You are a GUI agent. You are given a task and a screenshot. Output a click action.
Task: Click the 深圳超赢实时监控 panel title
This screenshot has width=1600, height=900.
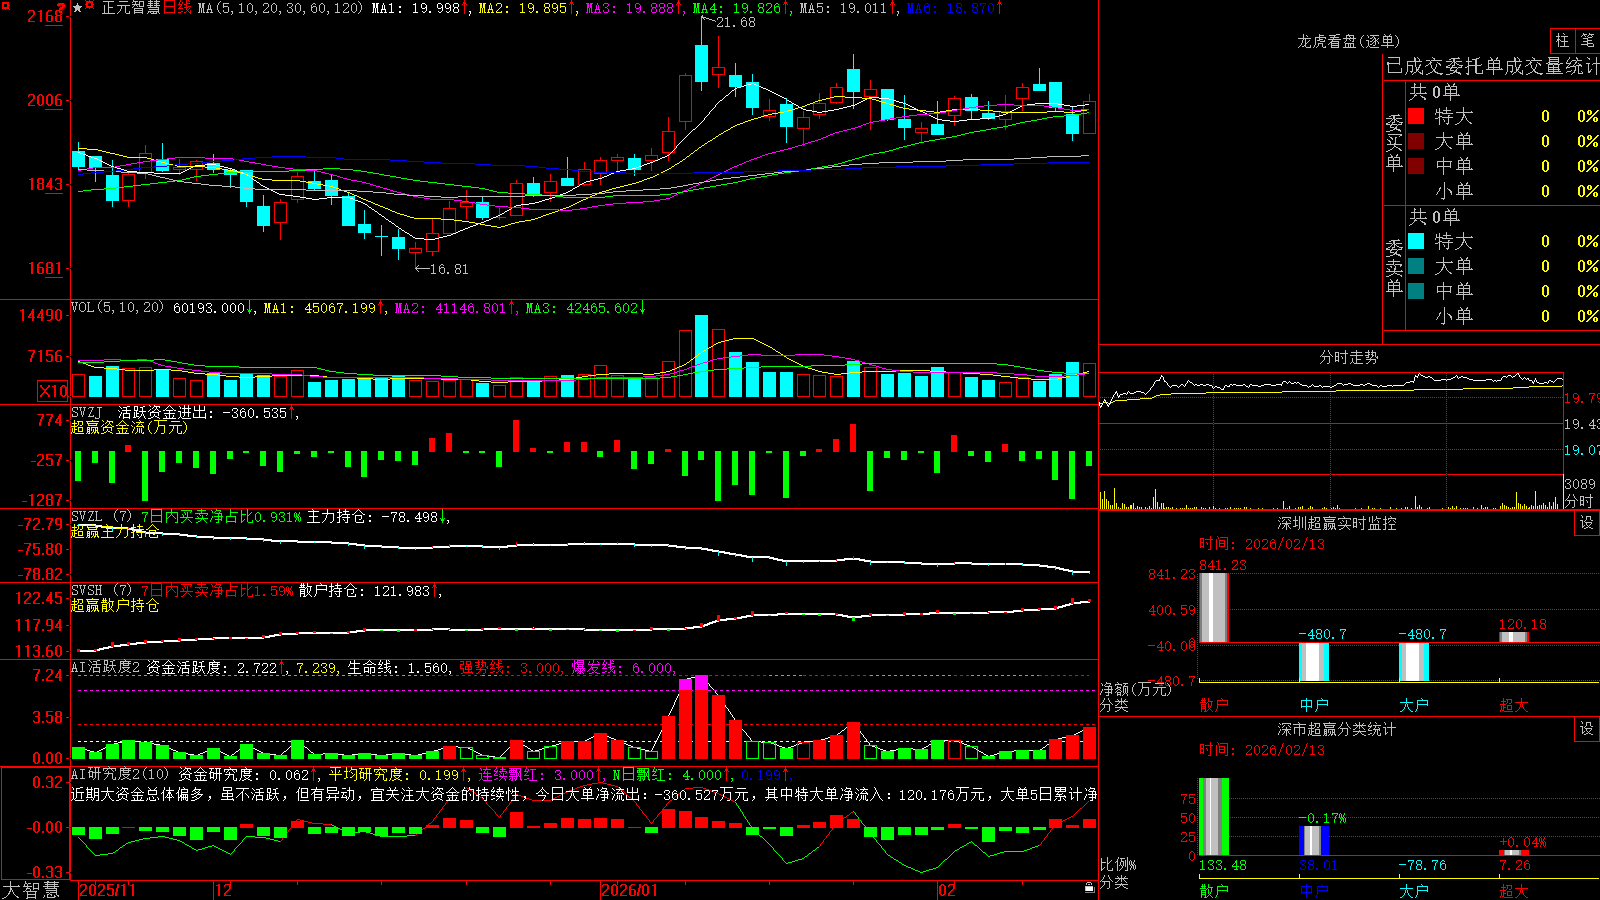pyautogui.click(x=1337, y=523)
